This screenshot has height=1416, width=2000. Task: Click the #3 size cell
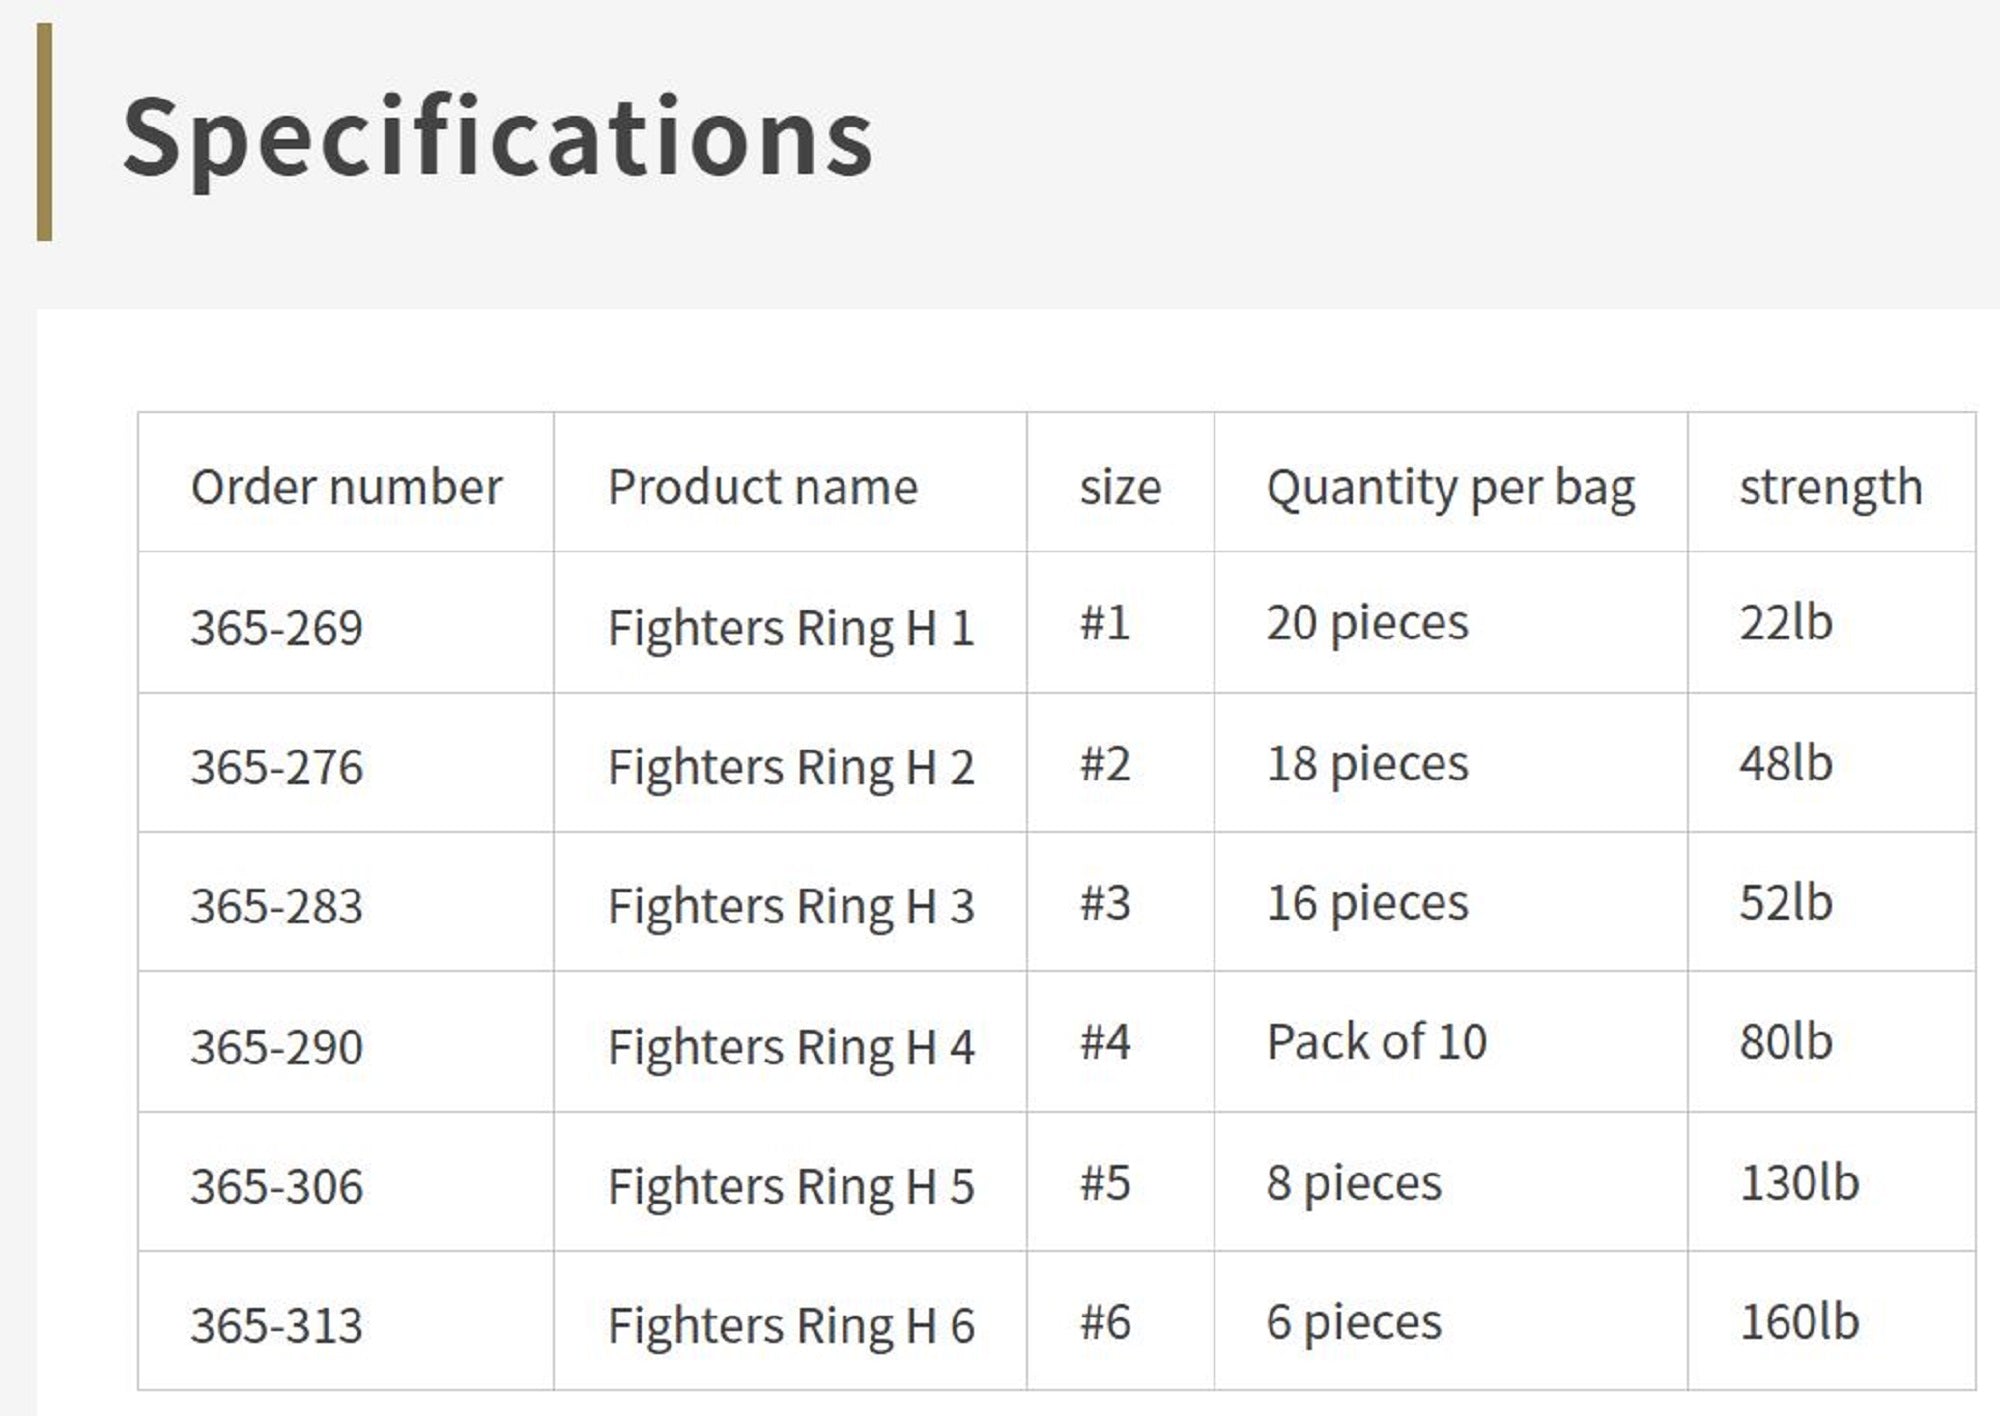pyautogui.click(x=1105, y=903)
